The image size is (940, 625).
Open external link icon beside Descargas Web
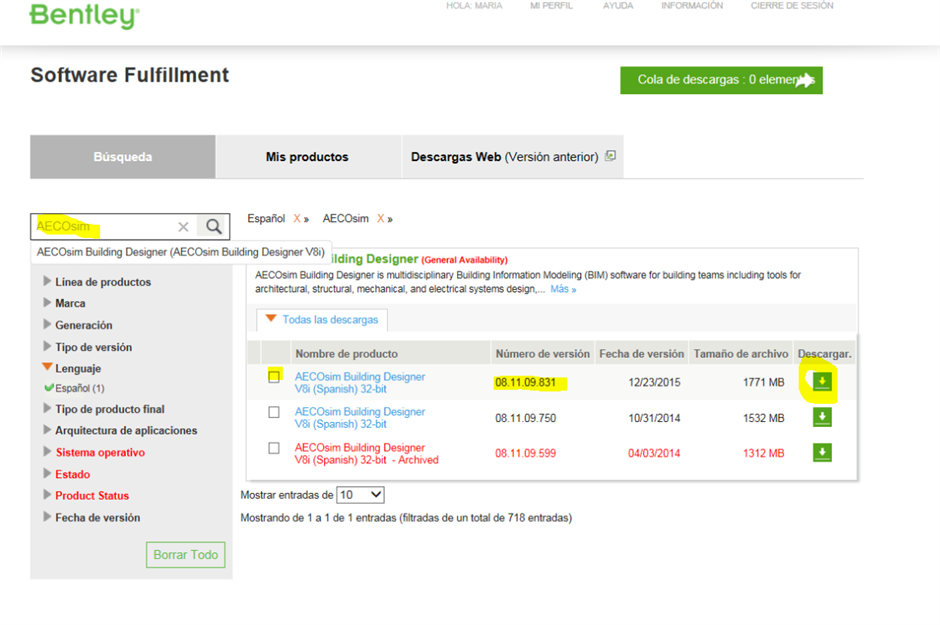pyautogui.click(x=610, y=156)
